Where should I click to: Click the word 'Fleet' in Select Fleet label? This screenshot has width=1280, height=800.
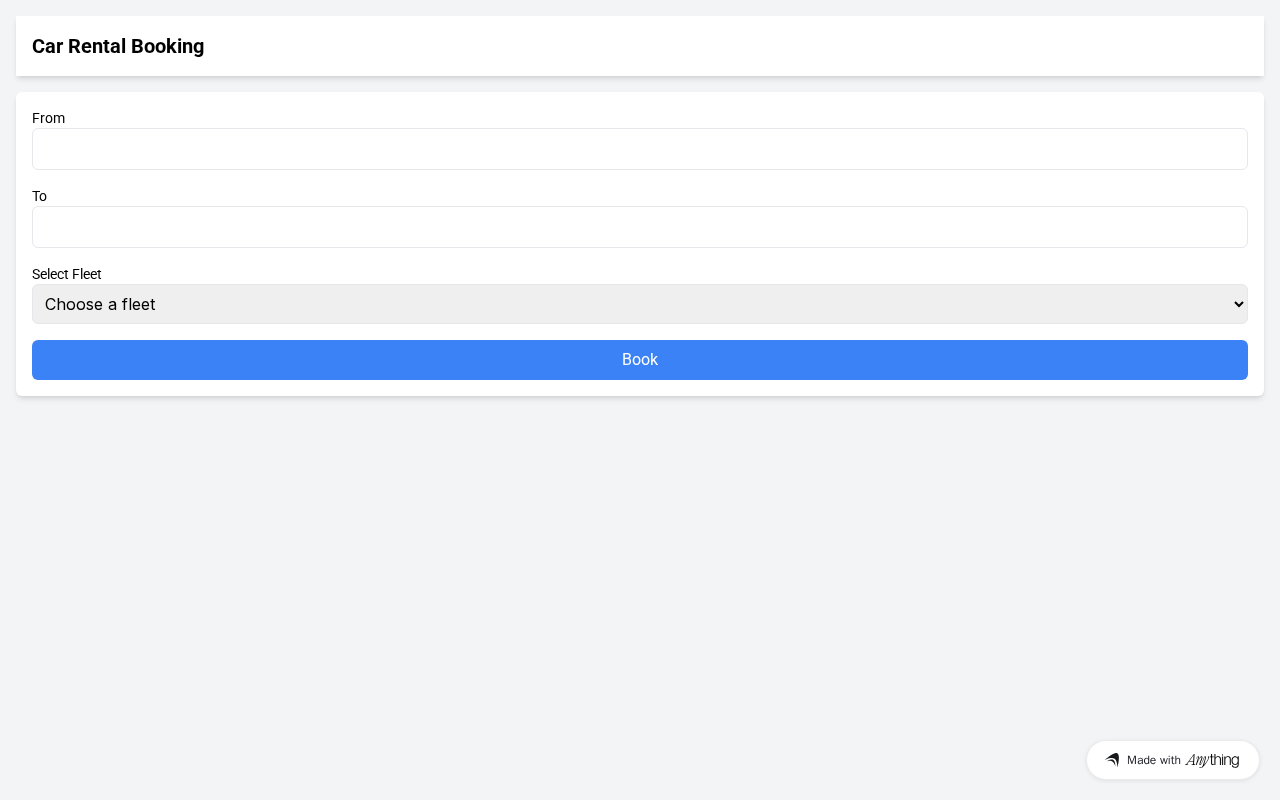86,274
